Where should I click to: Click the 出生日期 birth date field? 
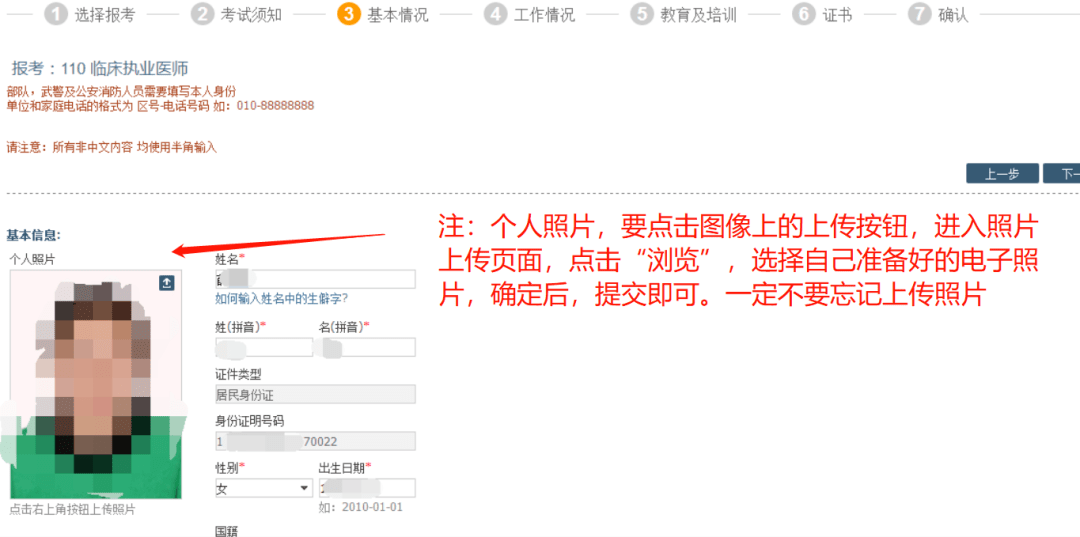(x=366, y=488)
